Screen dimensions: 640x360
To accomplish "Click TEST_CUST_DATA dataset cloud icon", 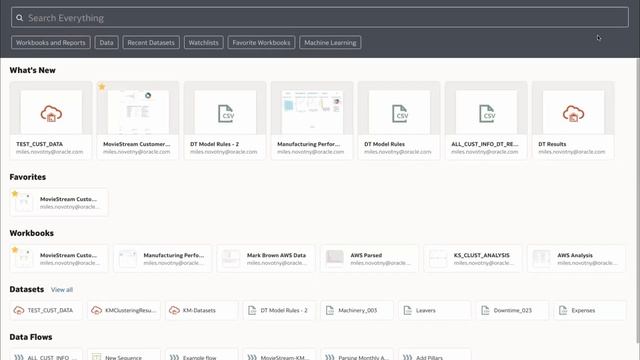I will coord(19,310).
